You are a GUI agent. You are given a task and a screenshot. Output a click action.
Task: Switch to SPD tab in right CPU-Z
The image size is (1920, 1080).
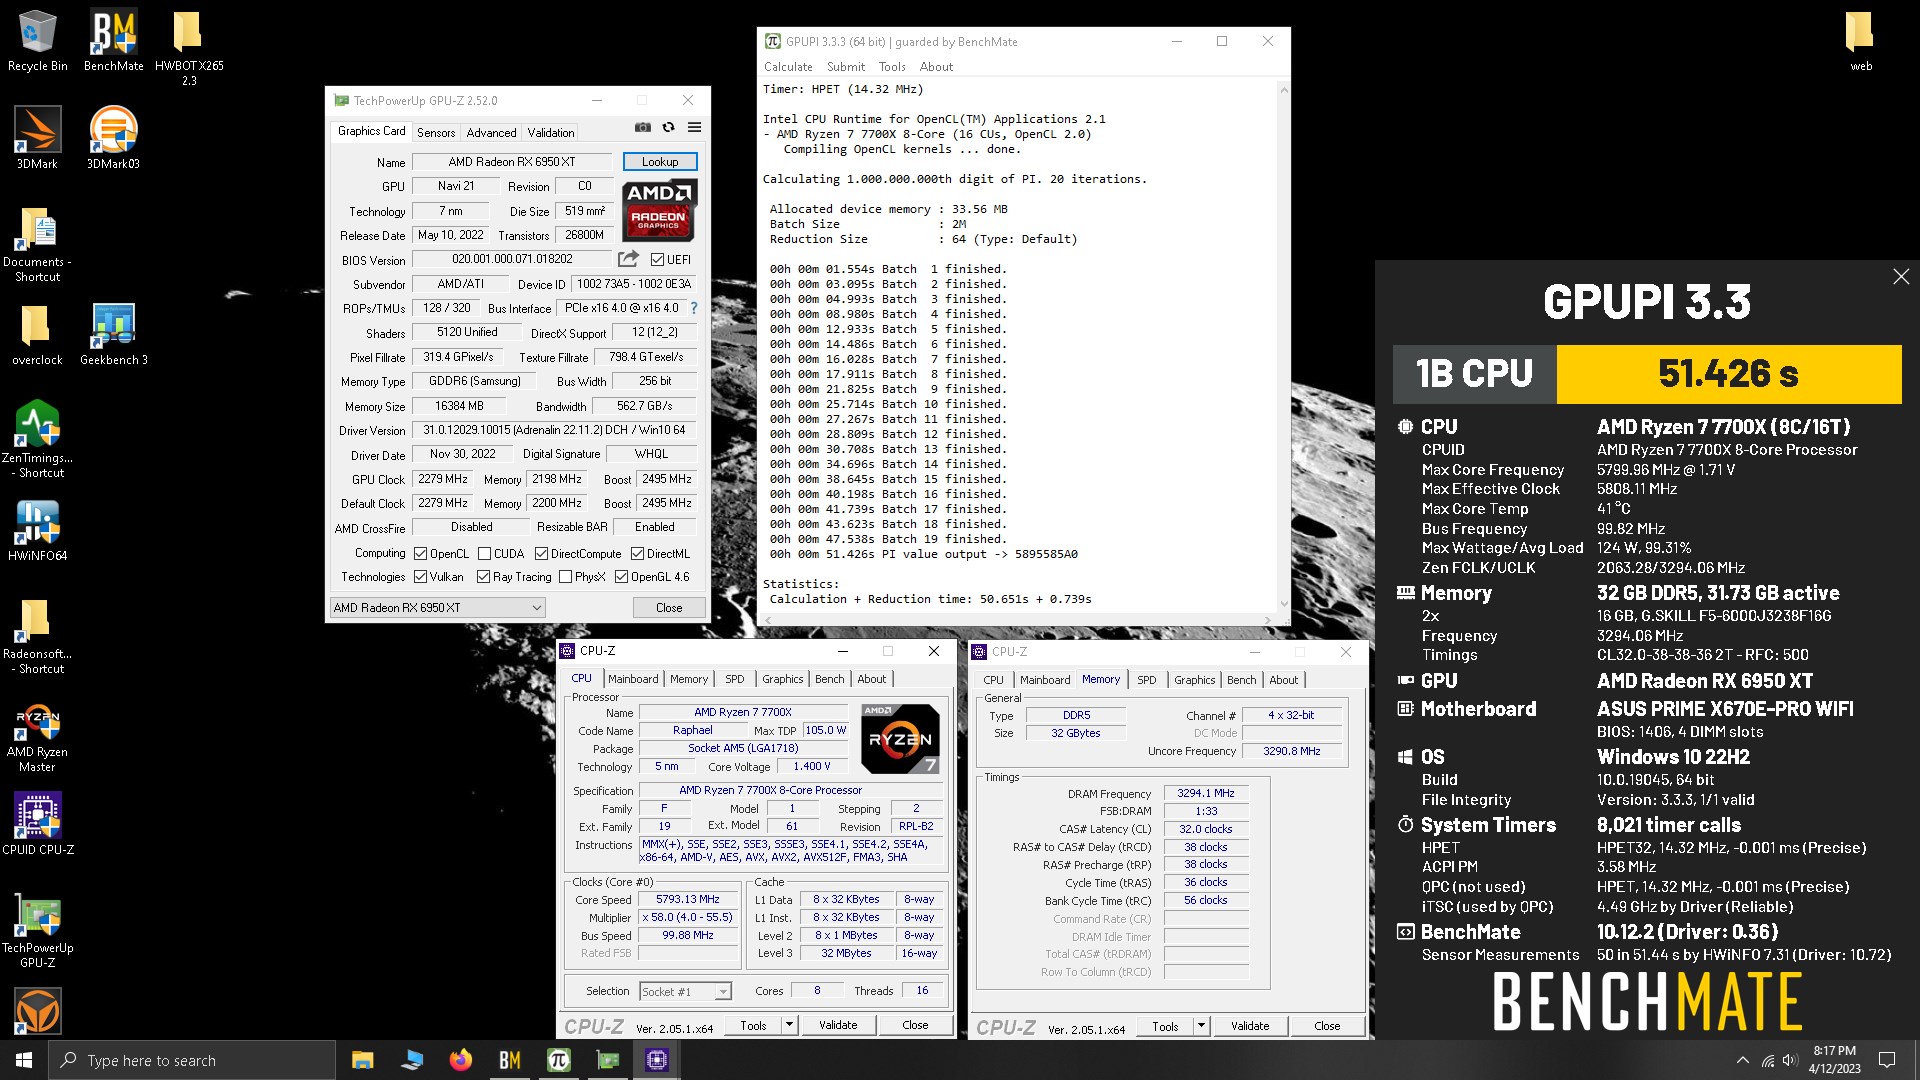click(x=1147, y=680)
